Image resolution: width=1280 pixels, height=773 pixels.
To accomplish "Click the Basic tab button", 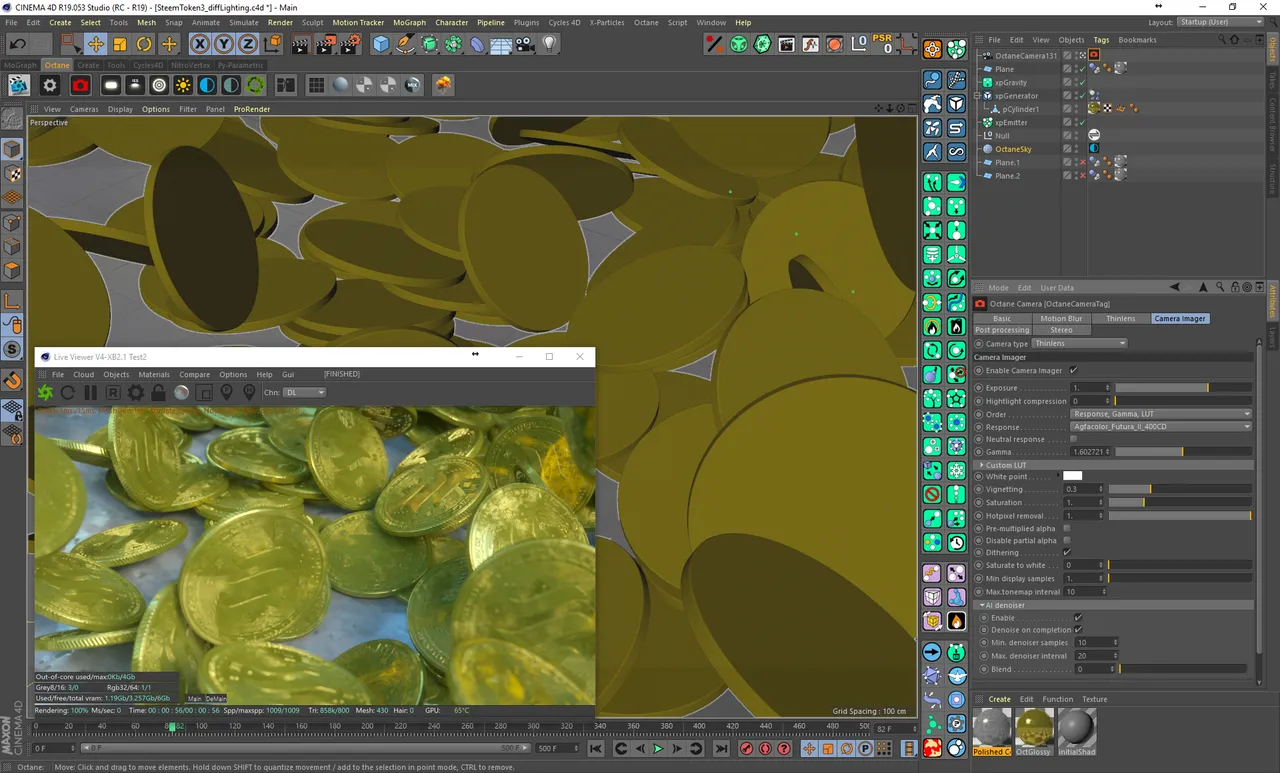I will pyautogui.click(x=1002, y=318).
